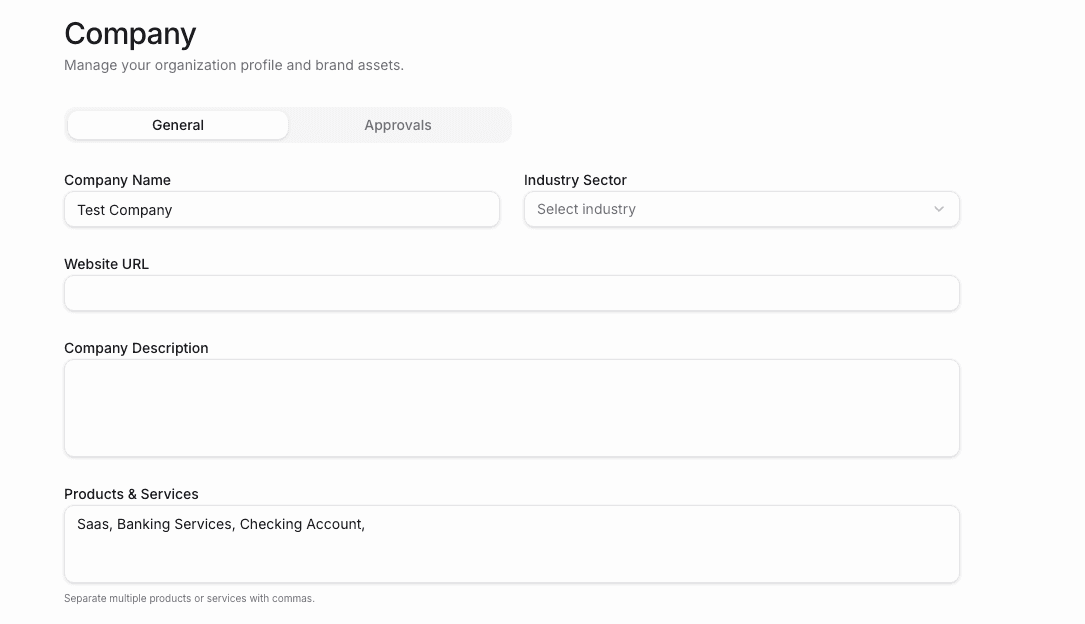Image resolution: width=1085 pixels, height=624 pixels.
Task: Click the word "Saas" in Products & Services
Action: 93,524
